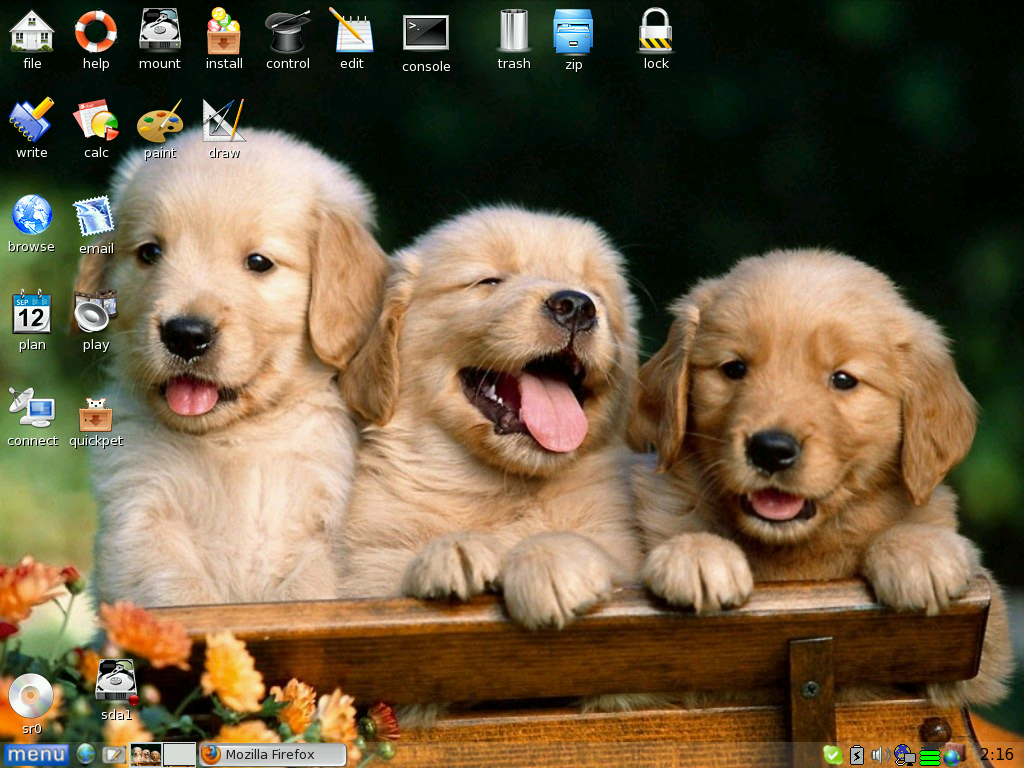The height and width of the screenshot is (768, 1024).
Task: Launch the paint palette icon
Action: (159, 121)
